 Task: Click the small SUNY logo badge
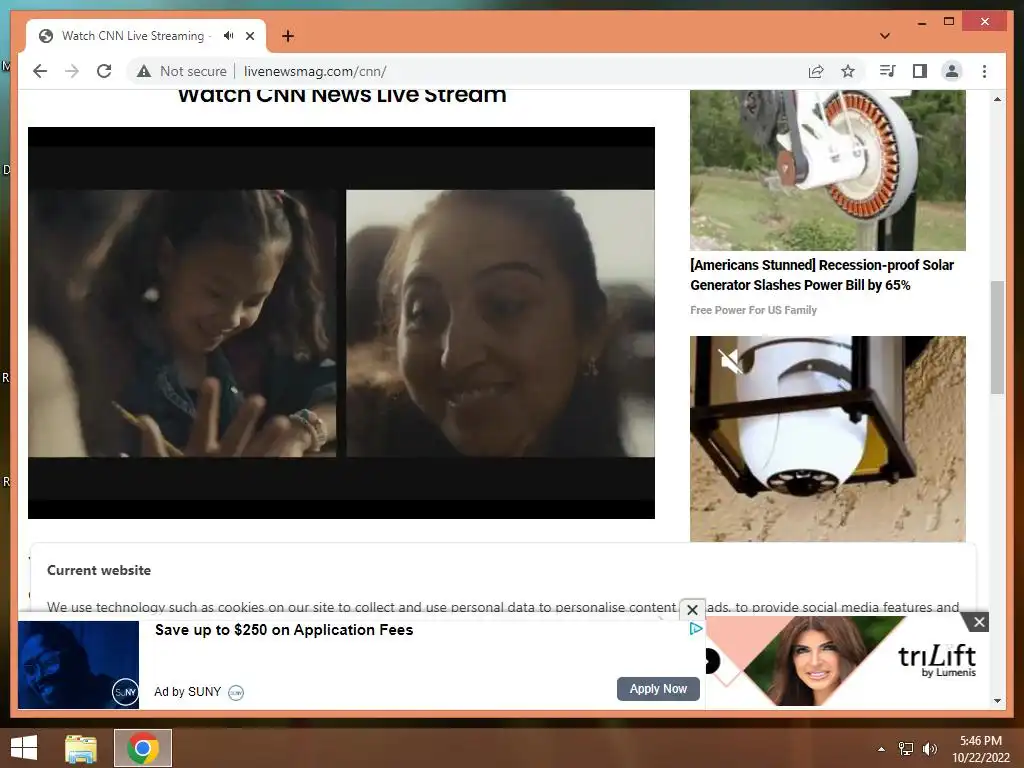(x=236, y=692)
